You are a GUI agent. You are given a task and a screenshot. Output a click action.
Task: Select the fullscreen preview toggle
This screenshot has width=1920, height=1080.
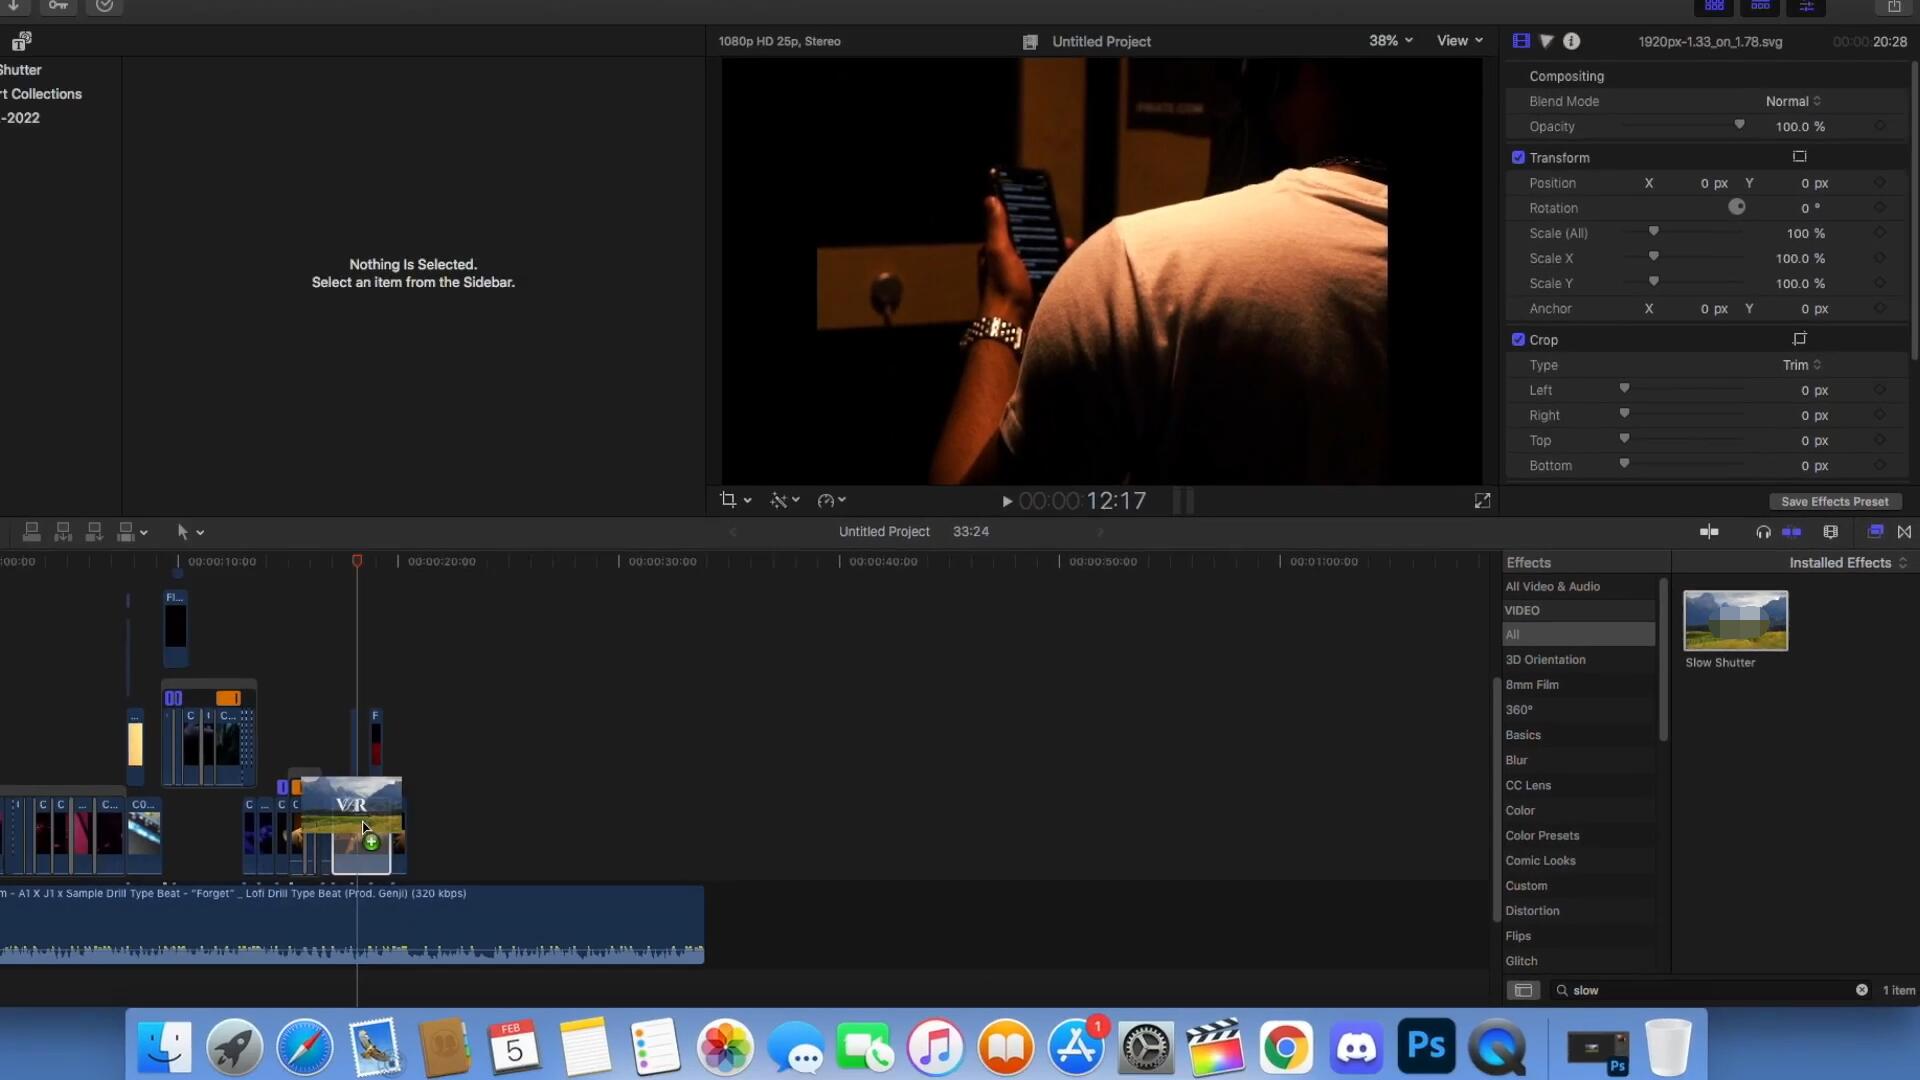pos(1482,500)
